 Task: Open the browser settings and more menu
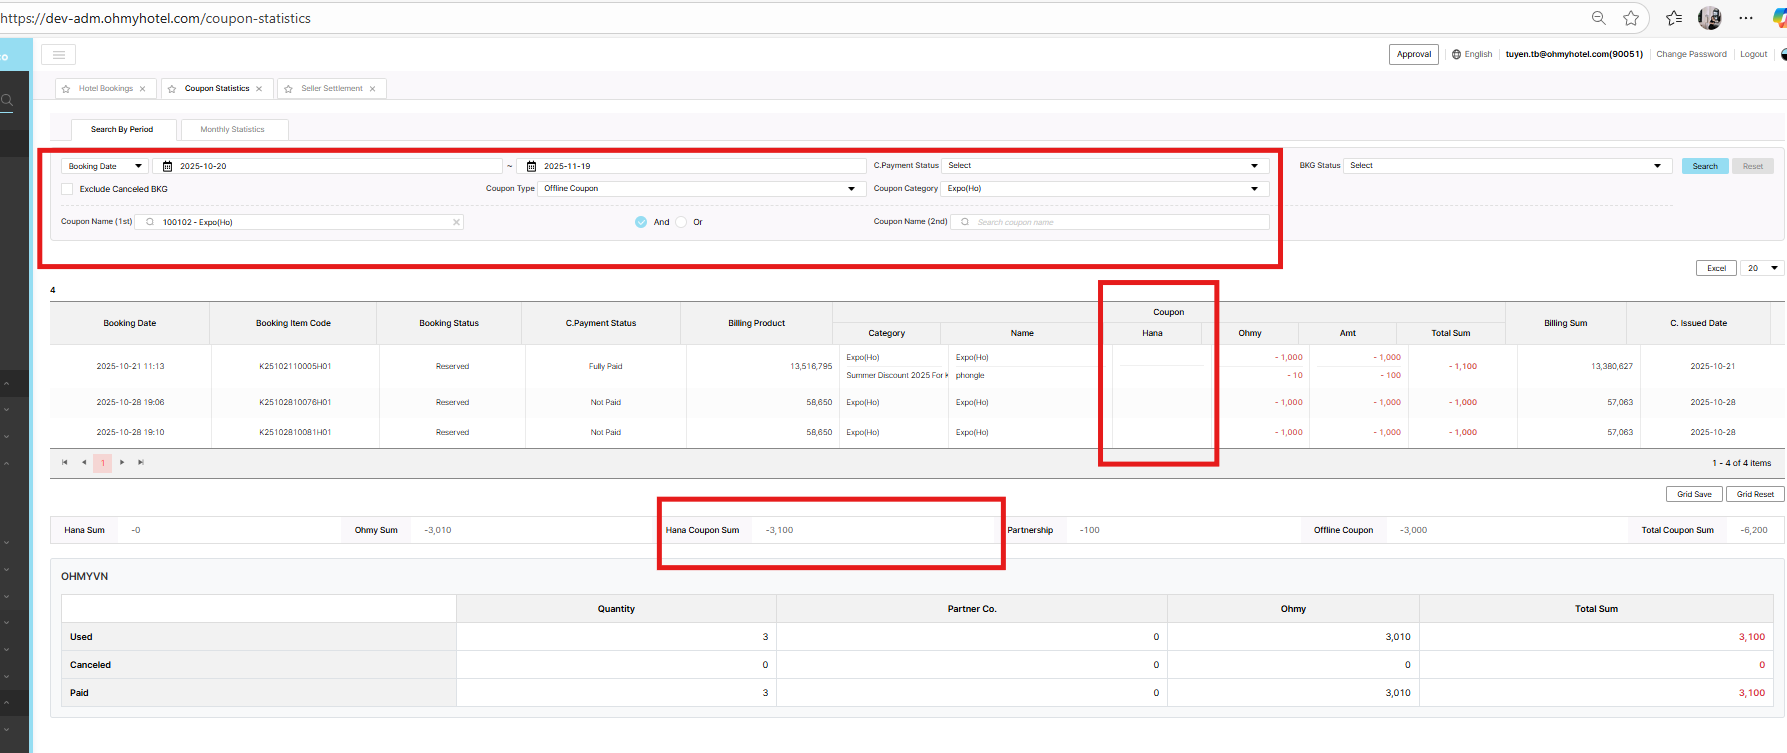1746,18
